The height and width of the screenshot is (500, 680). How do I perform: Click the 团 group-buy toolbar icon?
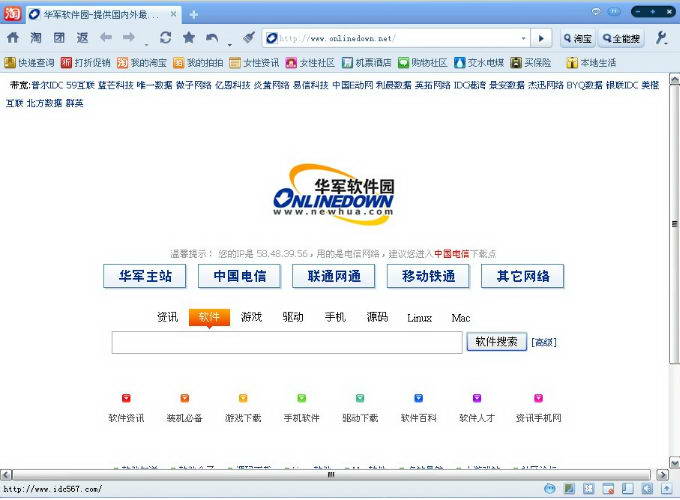tap(59, 38)
